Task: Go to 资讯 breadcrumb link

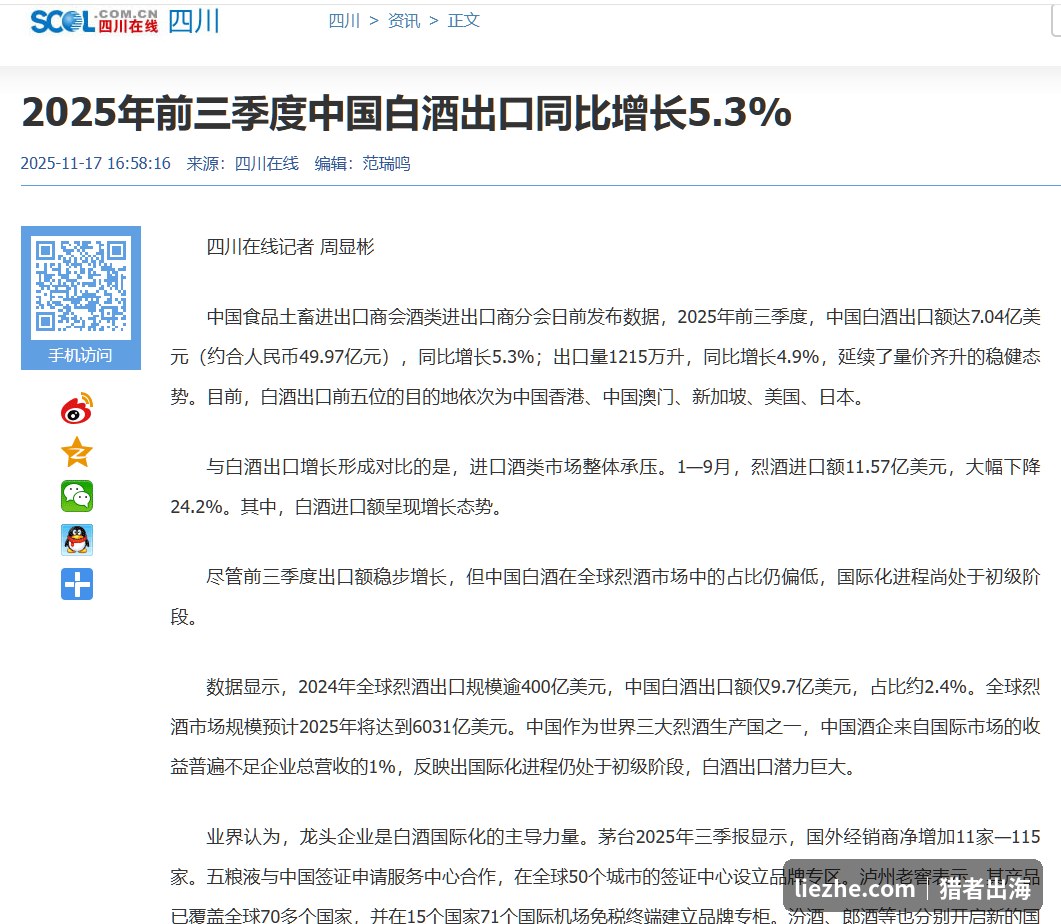Action: [404, 21]
